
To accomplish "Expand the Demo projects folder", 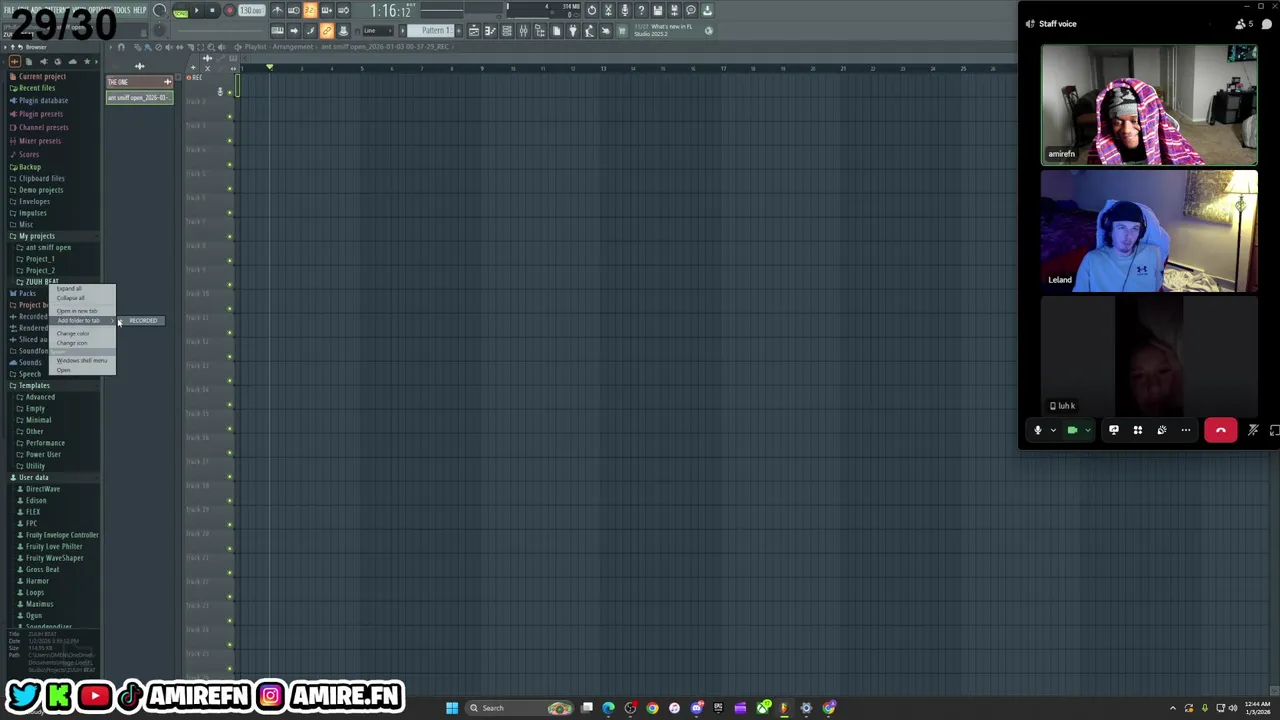I will click(41, 190).
